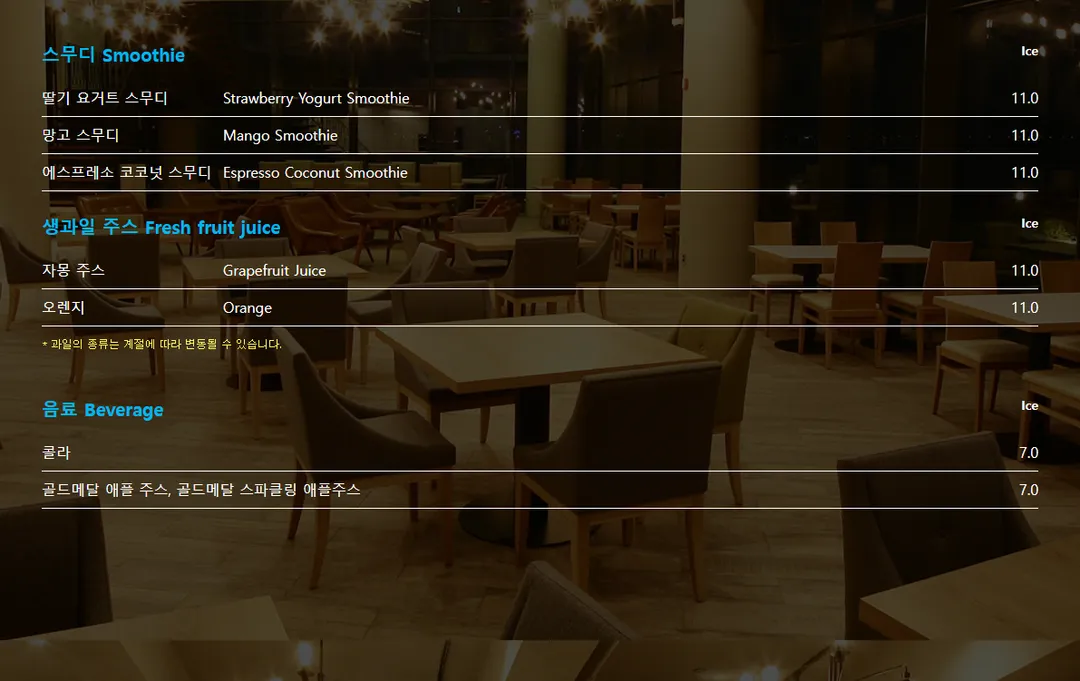Select the 'Ice' label in the Beverage section
The width and height of the screenshot is (1080, 681).
pyautogui.click(x=1029, y=406)
